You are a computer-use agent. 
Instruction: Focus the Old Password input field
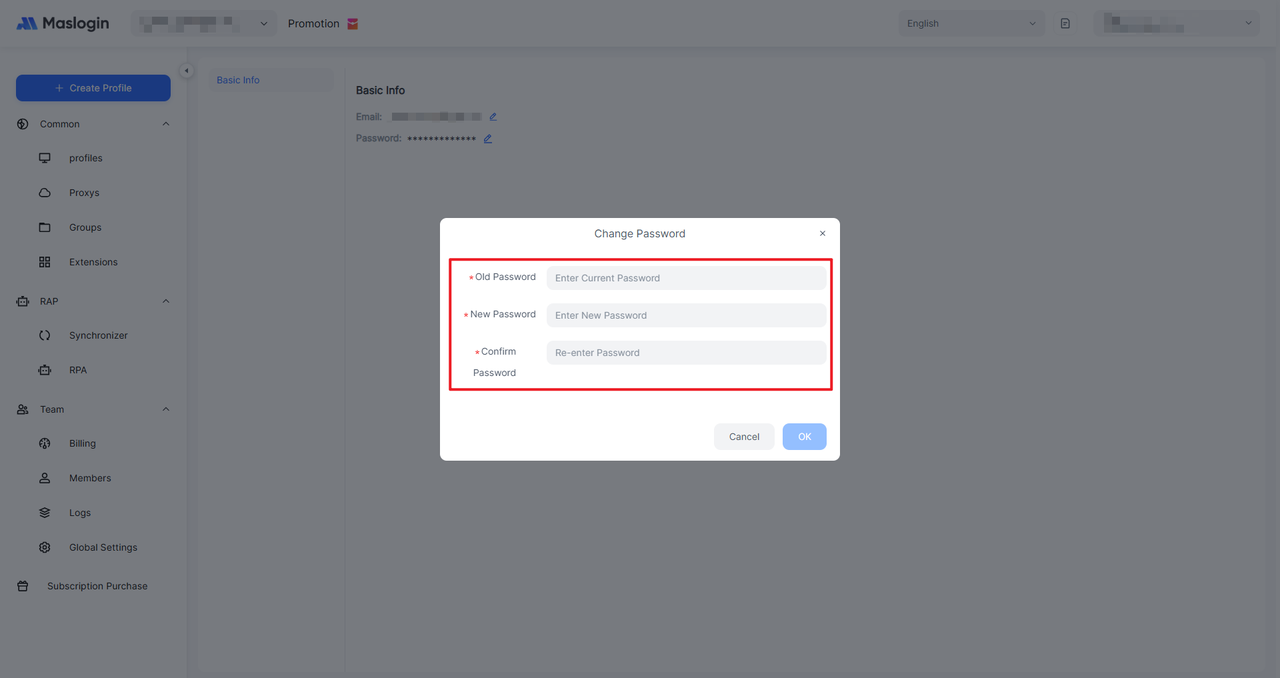pos(686,278)
